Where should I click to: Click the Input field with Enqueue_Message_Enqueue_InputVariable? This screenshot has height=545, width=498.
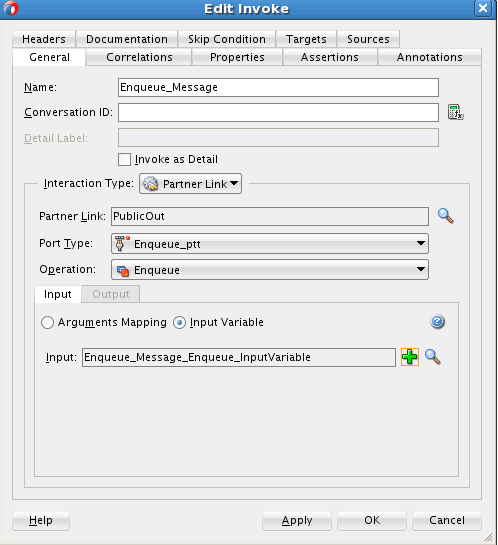[x=239, y=357]
